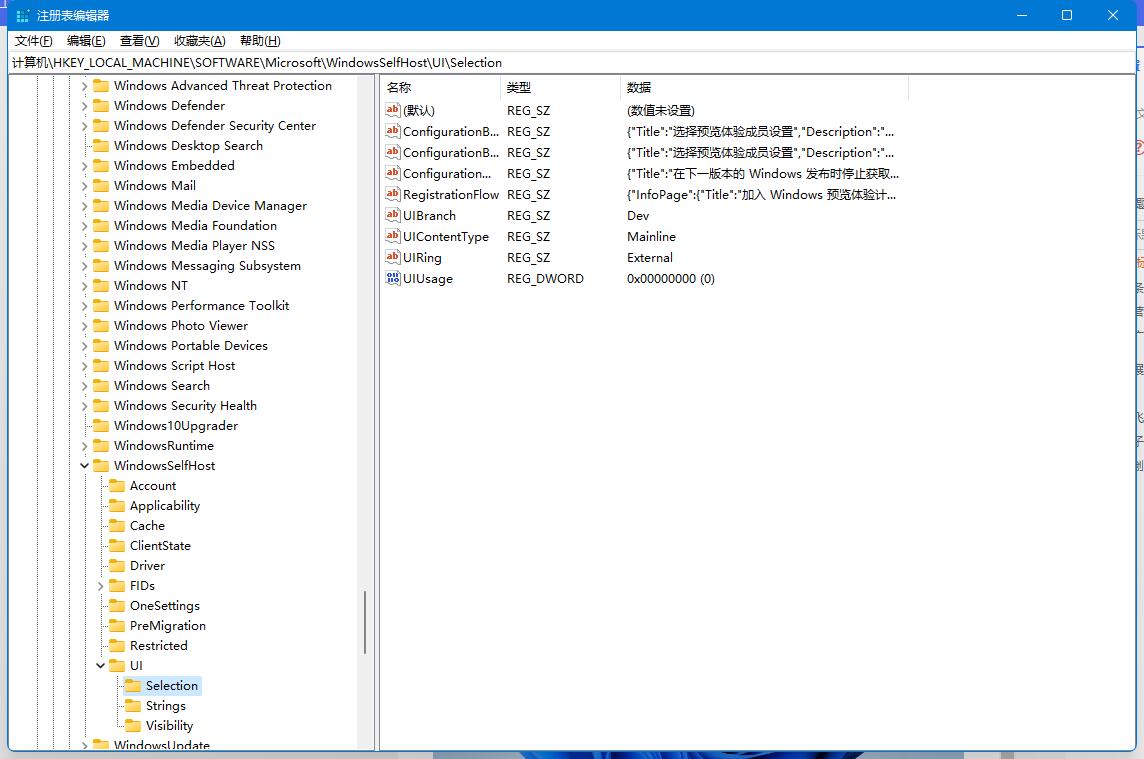
Task: Click the 'Mainline' data value
Action: (652, 236)
